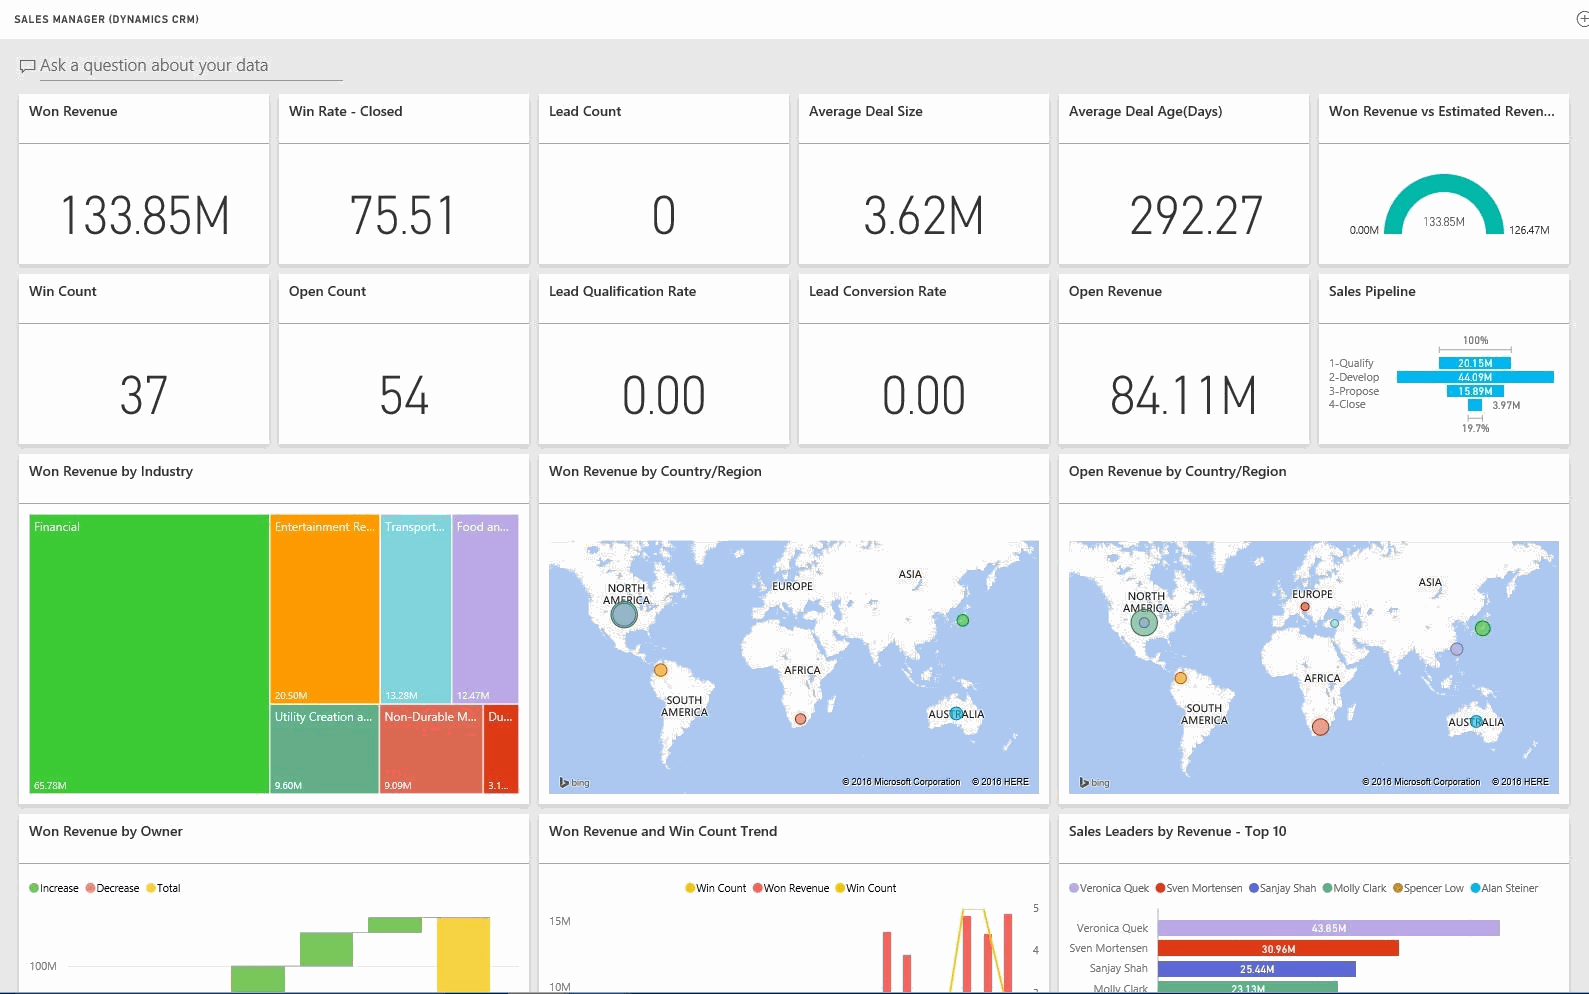This screenshot has height=994, width=1589.
Task: Open the Average Deal Age(Days) tile
Action: (x=1184, y=180)
